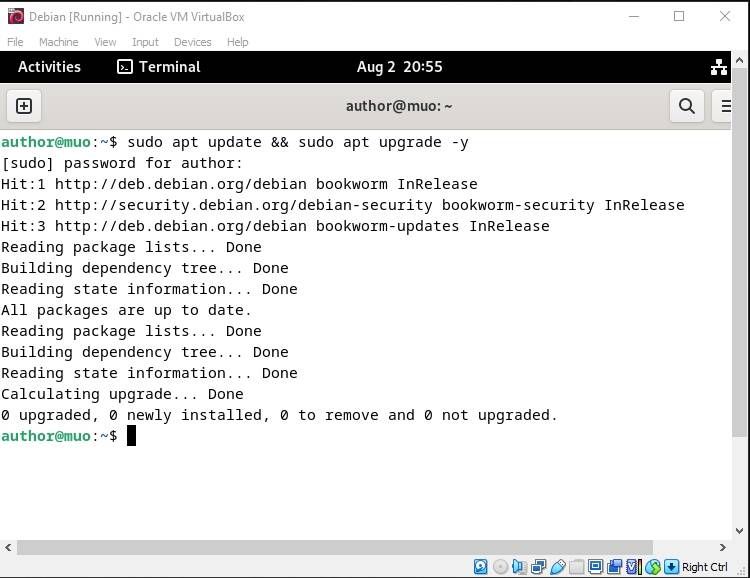Open the Machine menu

tap(58, 42)
